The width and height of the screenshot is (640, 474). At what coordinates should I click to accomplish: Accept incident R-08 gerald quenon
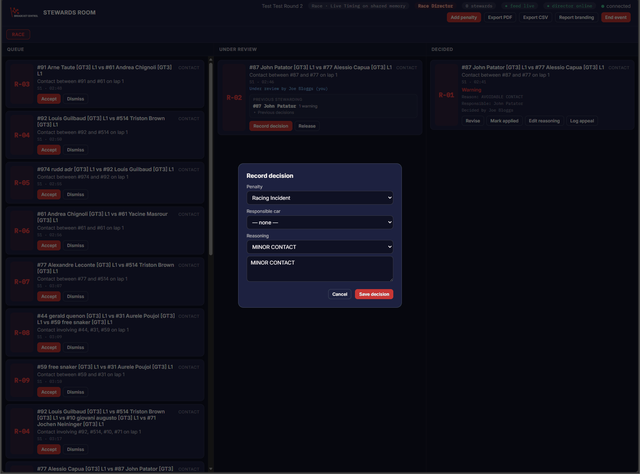point(49,347)
